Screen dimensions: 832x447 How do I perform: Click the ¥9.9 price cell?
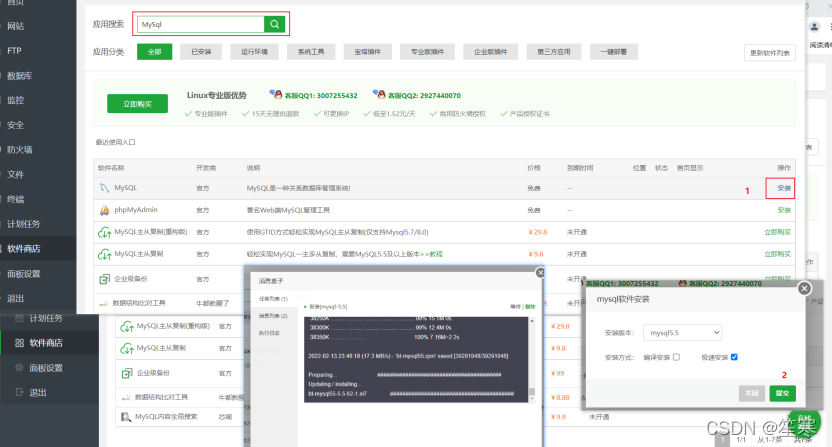coord(558,417)
